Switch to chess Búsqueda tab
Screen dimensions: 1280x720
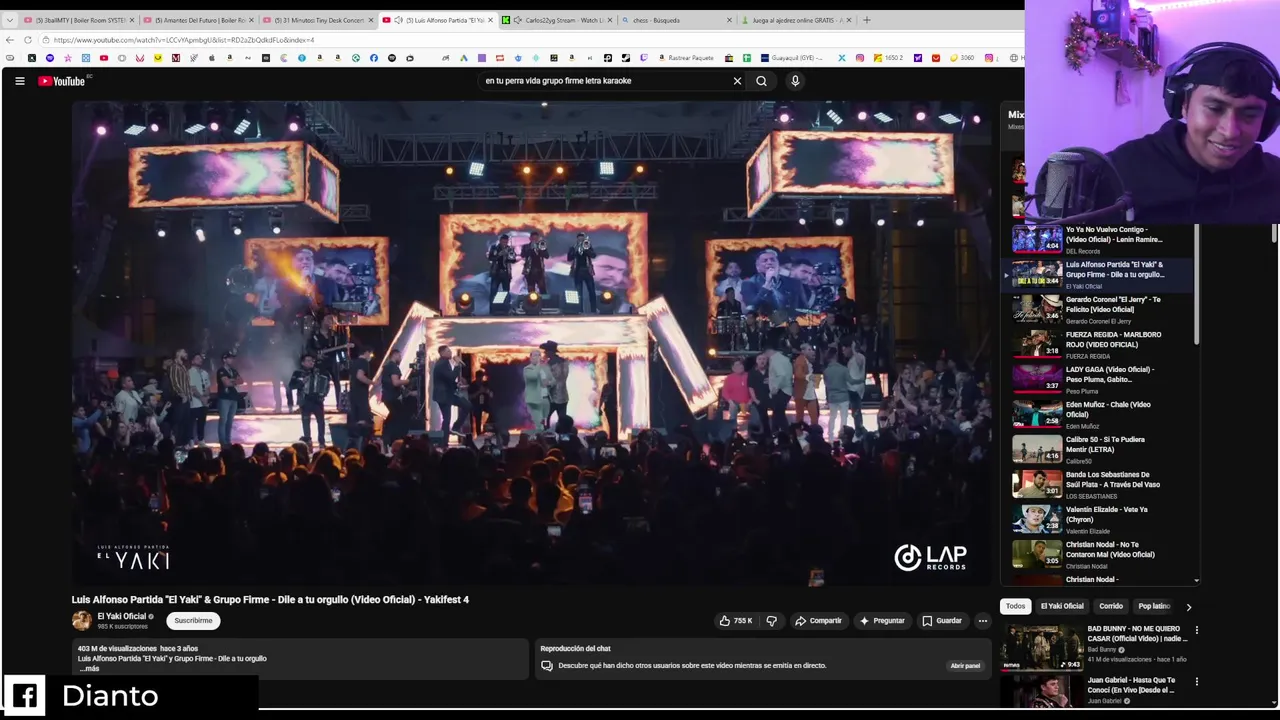(678, 20)
